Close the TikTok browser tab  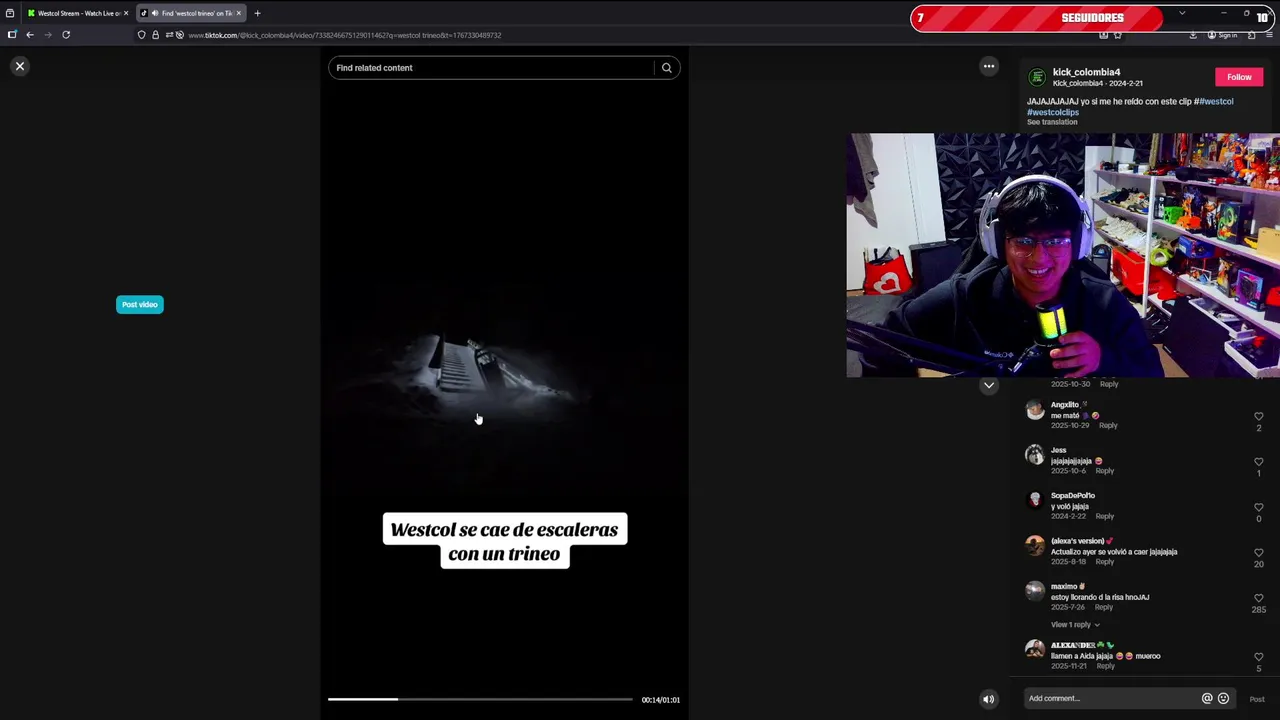[238, 13]
